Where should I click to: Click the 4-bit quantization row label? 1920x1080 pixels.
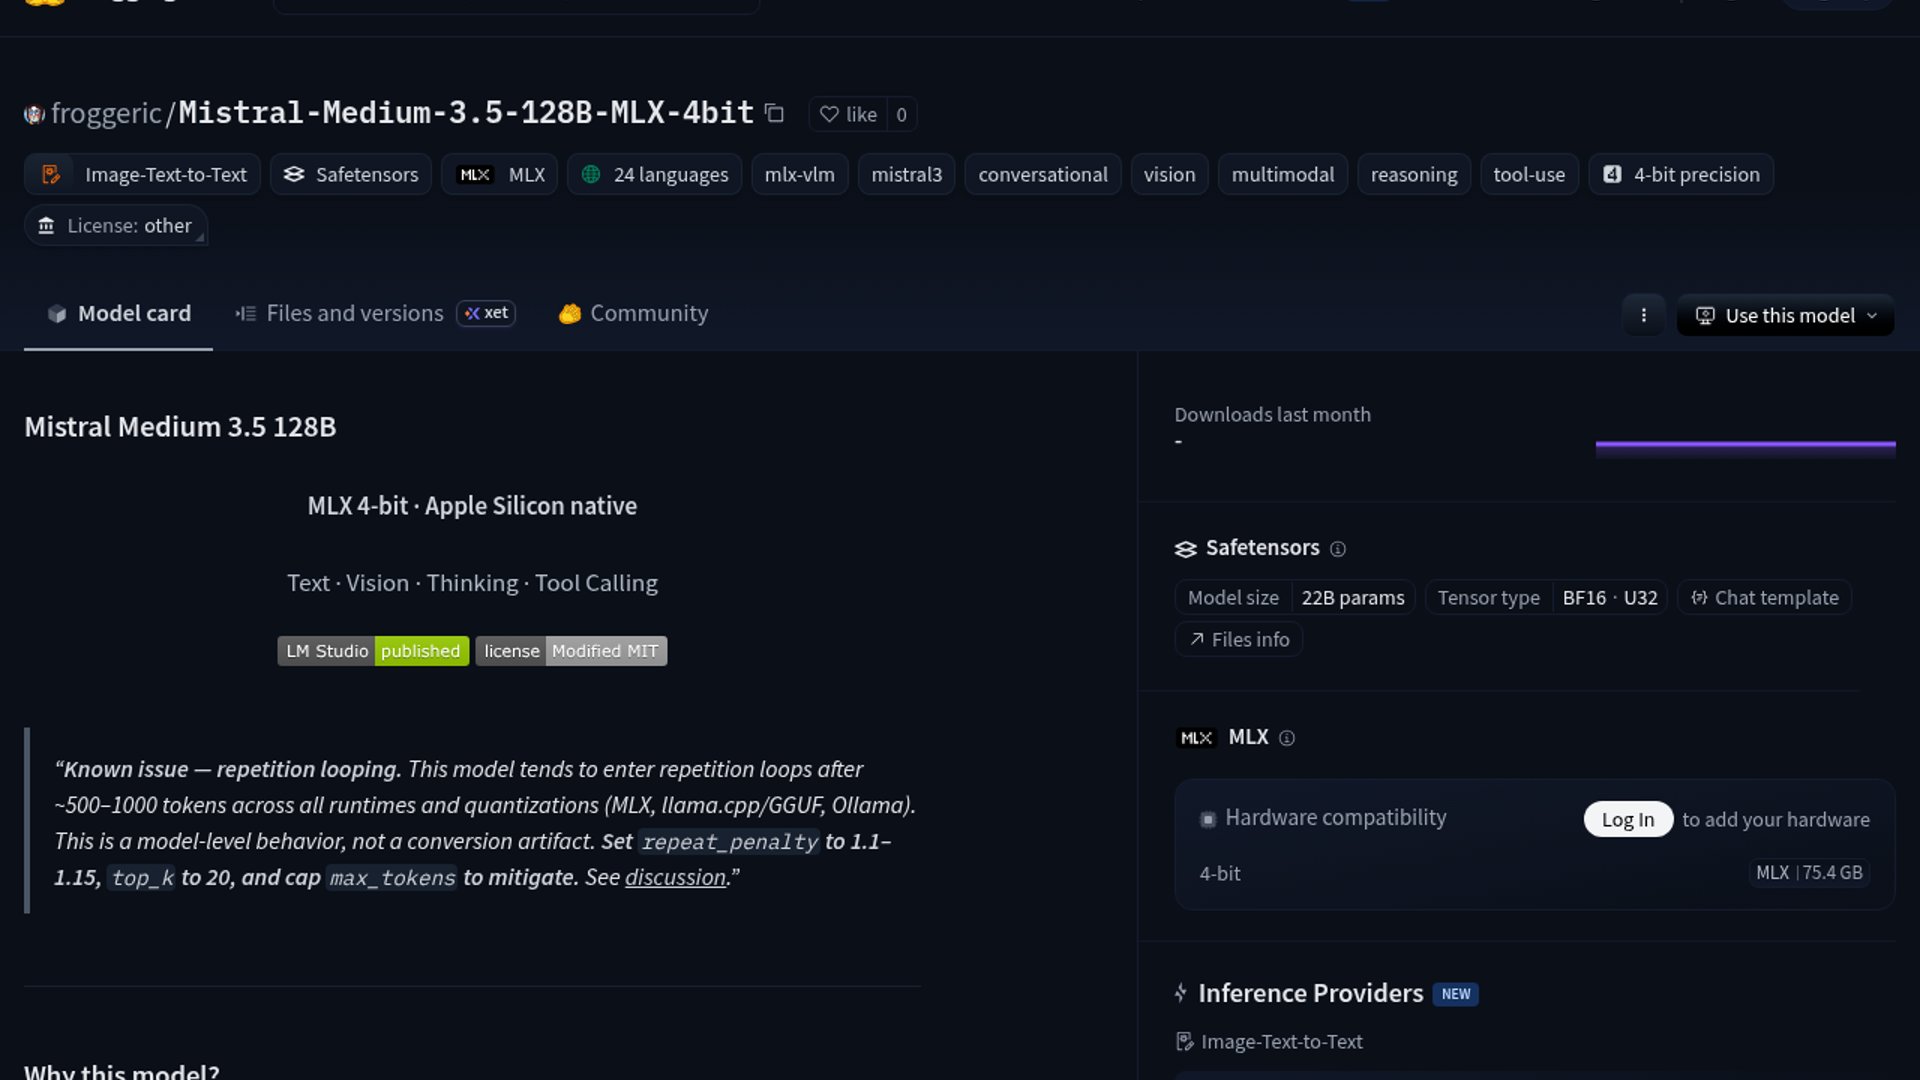1220,874
